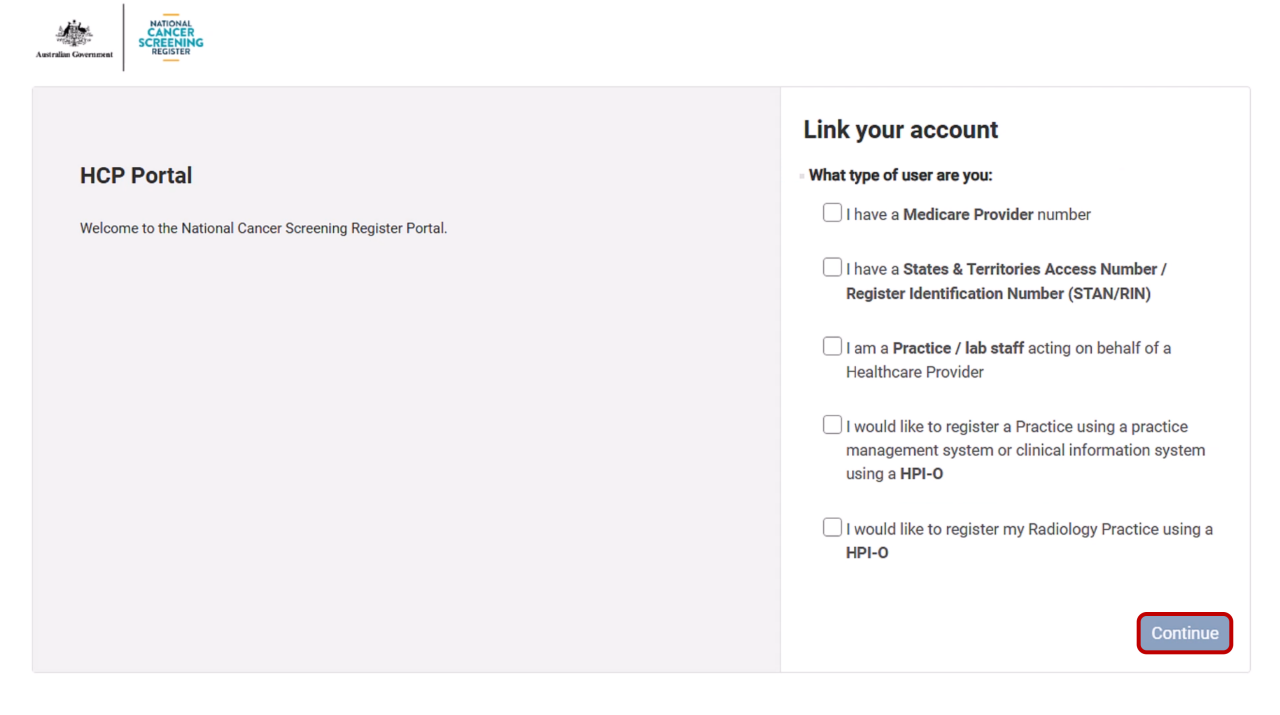Click the 'acting on behalf of a Healthcare Provider' text

(x=1008, y=360)
